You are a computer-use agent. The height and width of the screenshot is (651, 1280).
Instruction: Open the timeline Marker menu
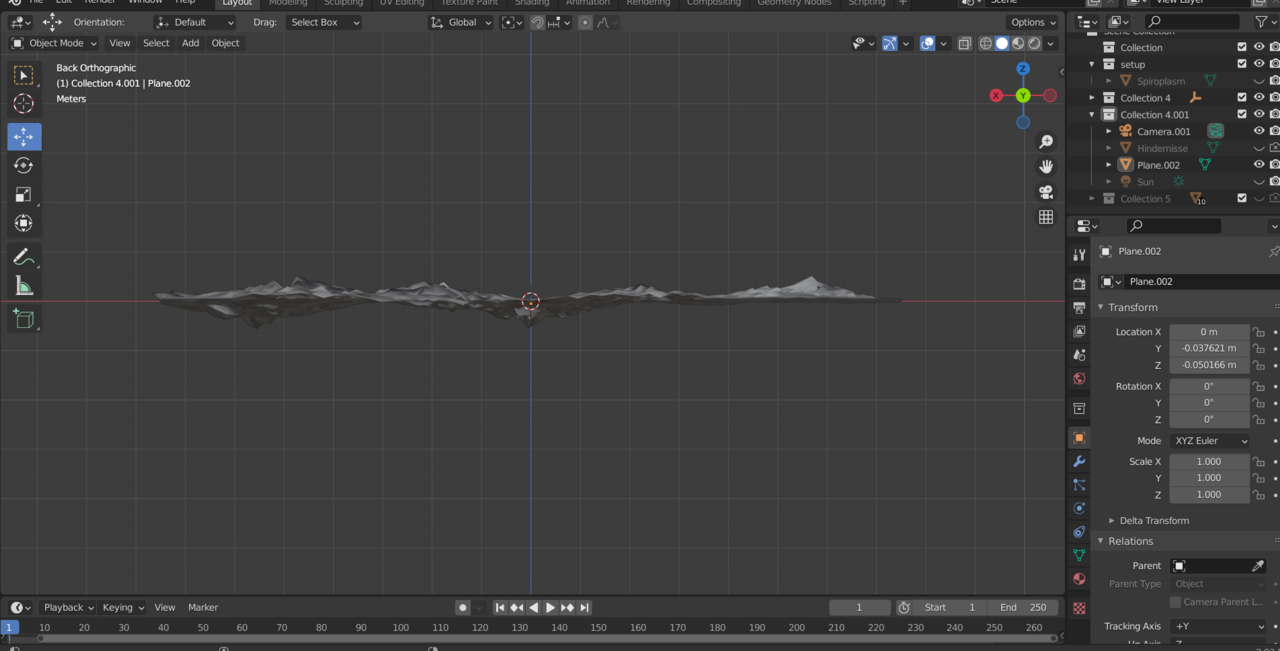(x=203, y=607)
